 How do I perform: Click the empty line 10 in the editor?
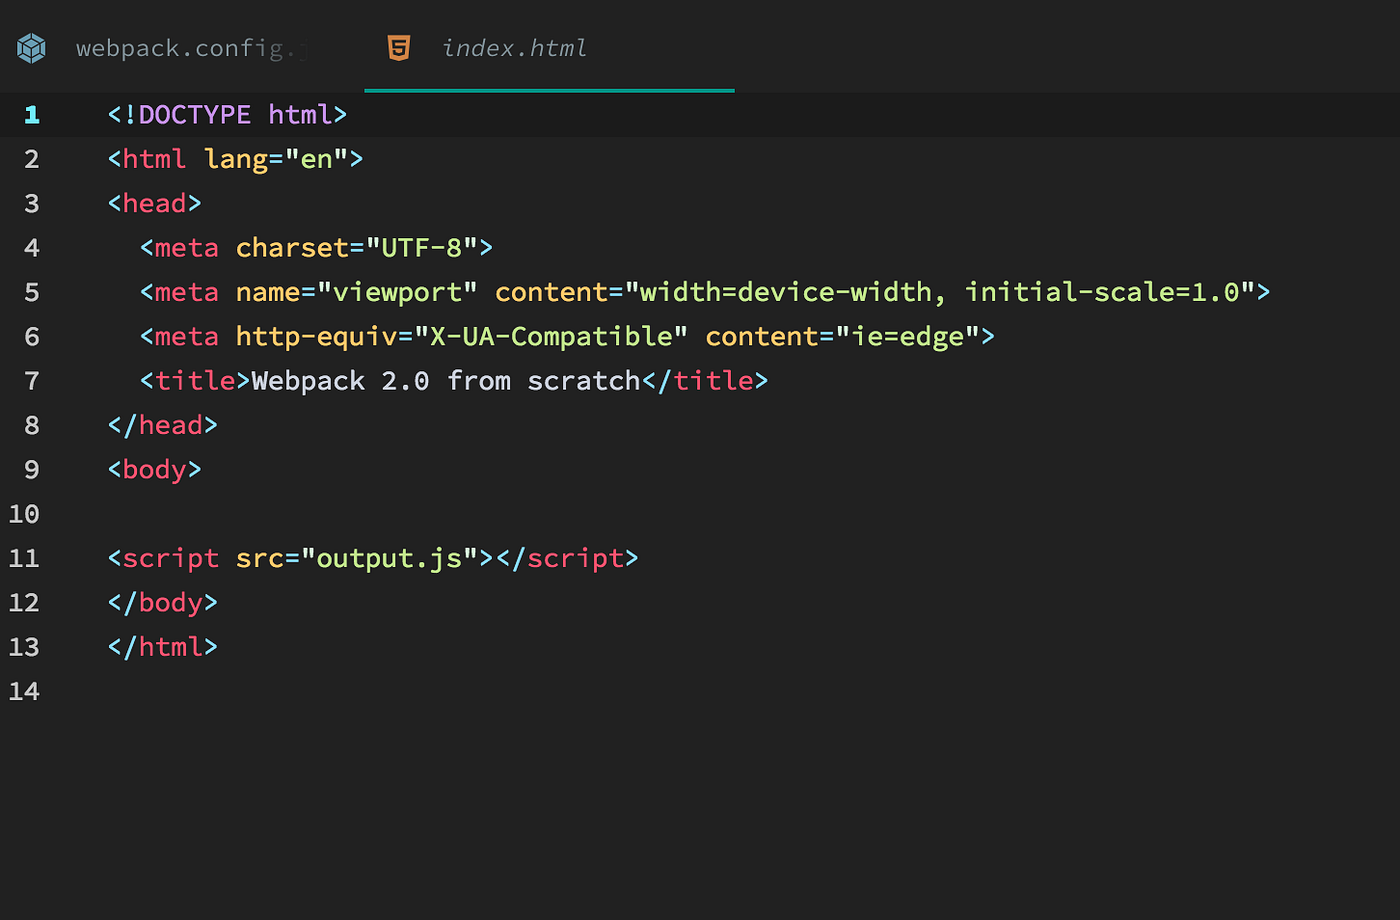pyautogui.click(x=300, y=513)
